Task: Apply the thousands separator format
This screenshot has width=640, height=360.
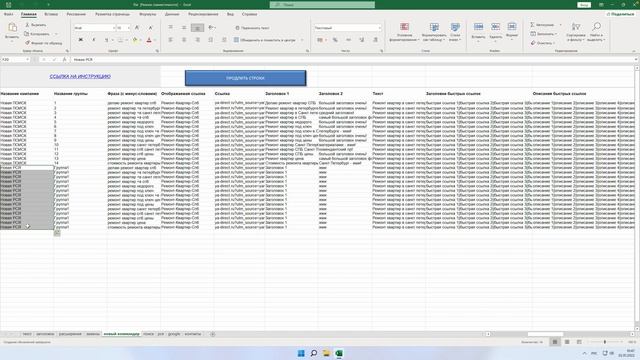Action: point(348,40)
